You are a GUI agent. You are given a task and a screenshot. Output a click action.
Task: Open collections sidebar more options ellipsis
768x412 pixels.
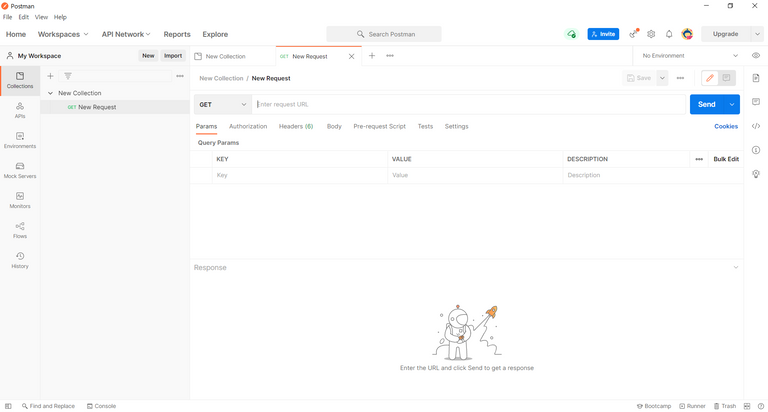point(180,76)
